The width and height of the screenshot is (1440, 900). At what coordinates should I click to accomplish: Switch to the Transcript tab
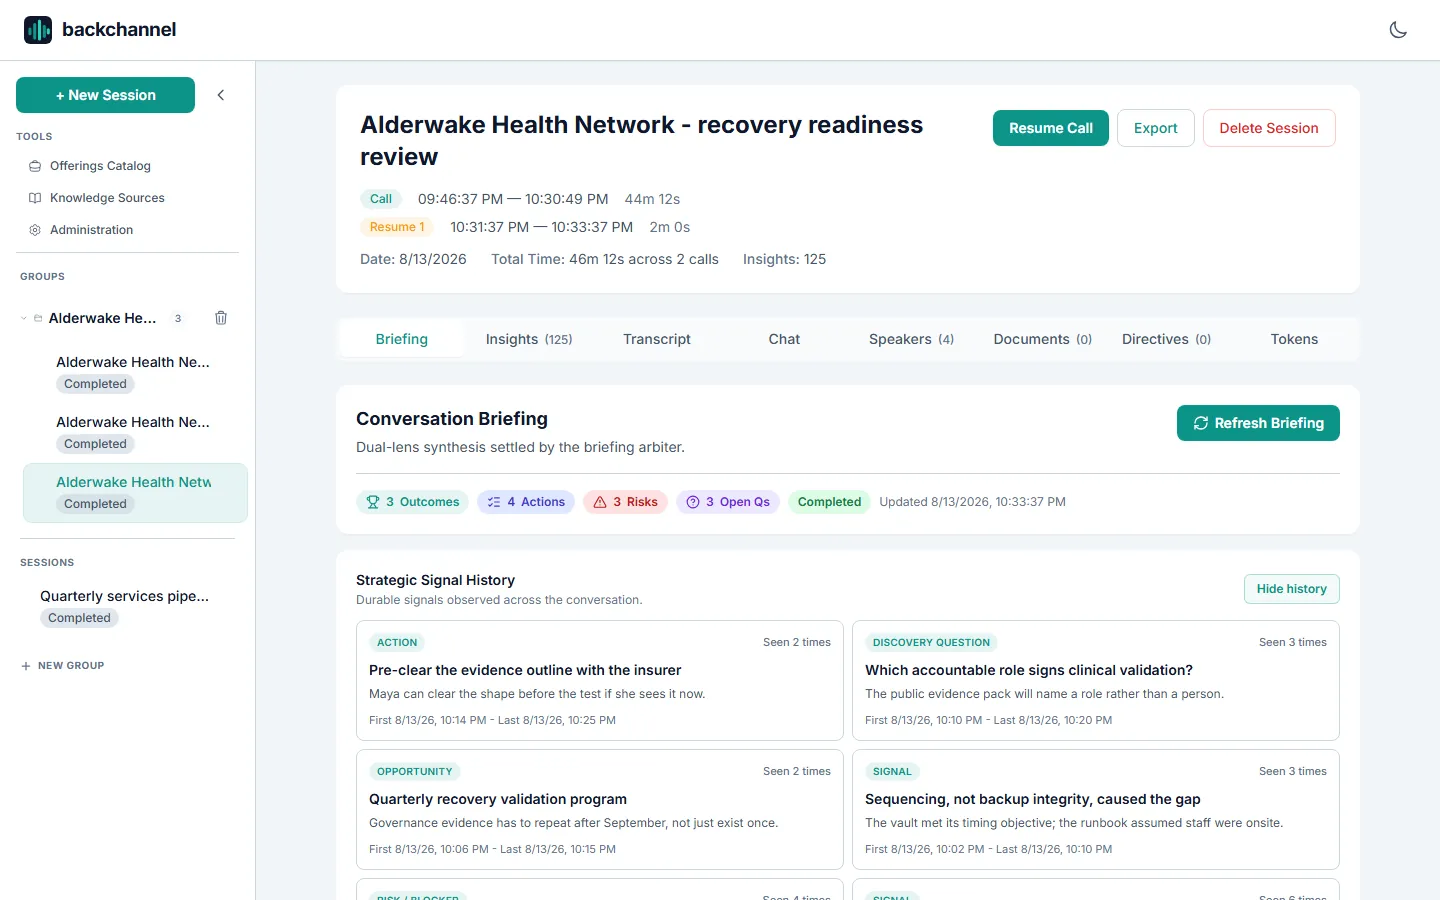[657, 339]
